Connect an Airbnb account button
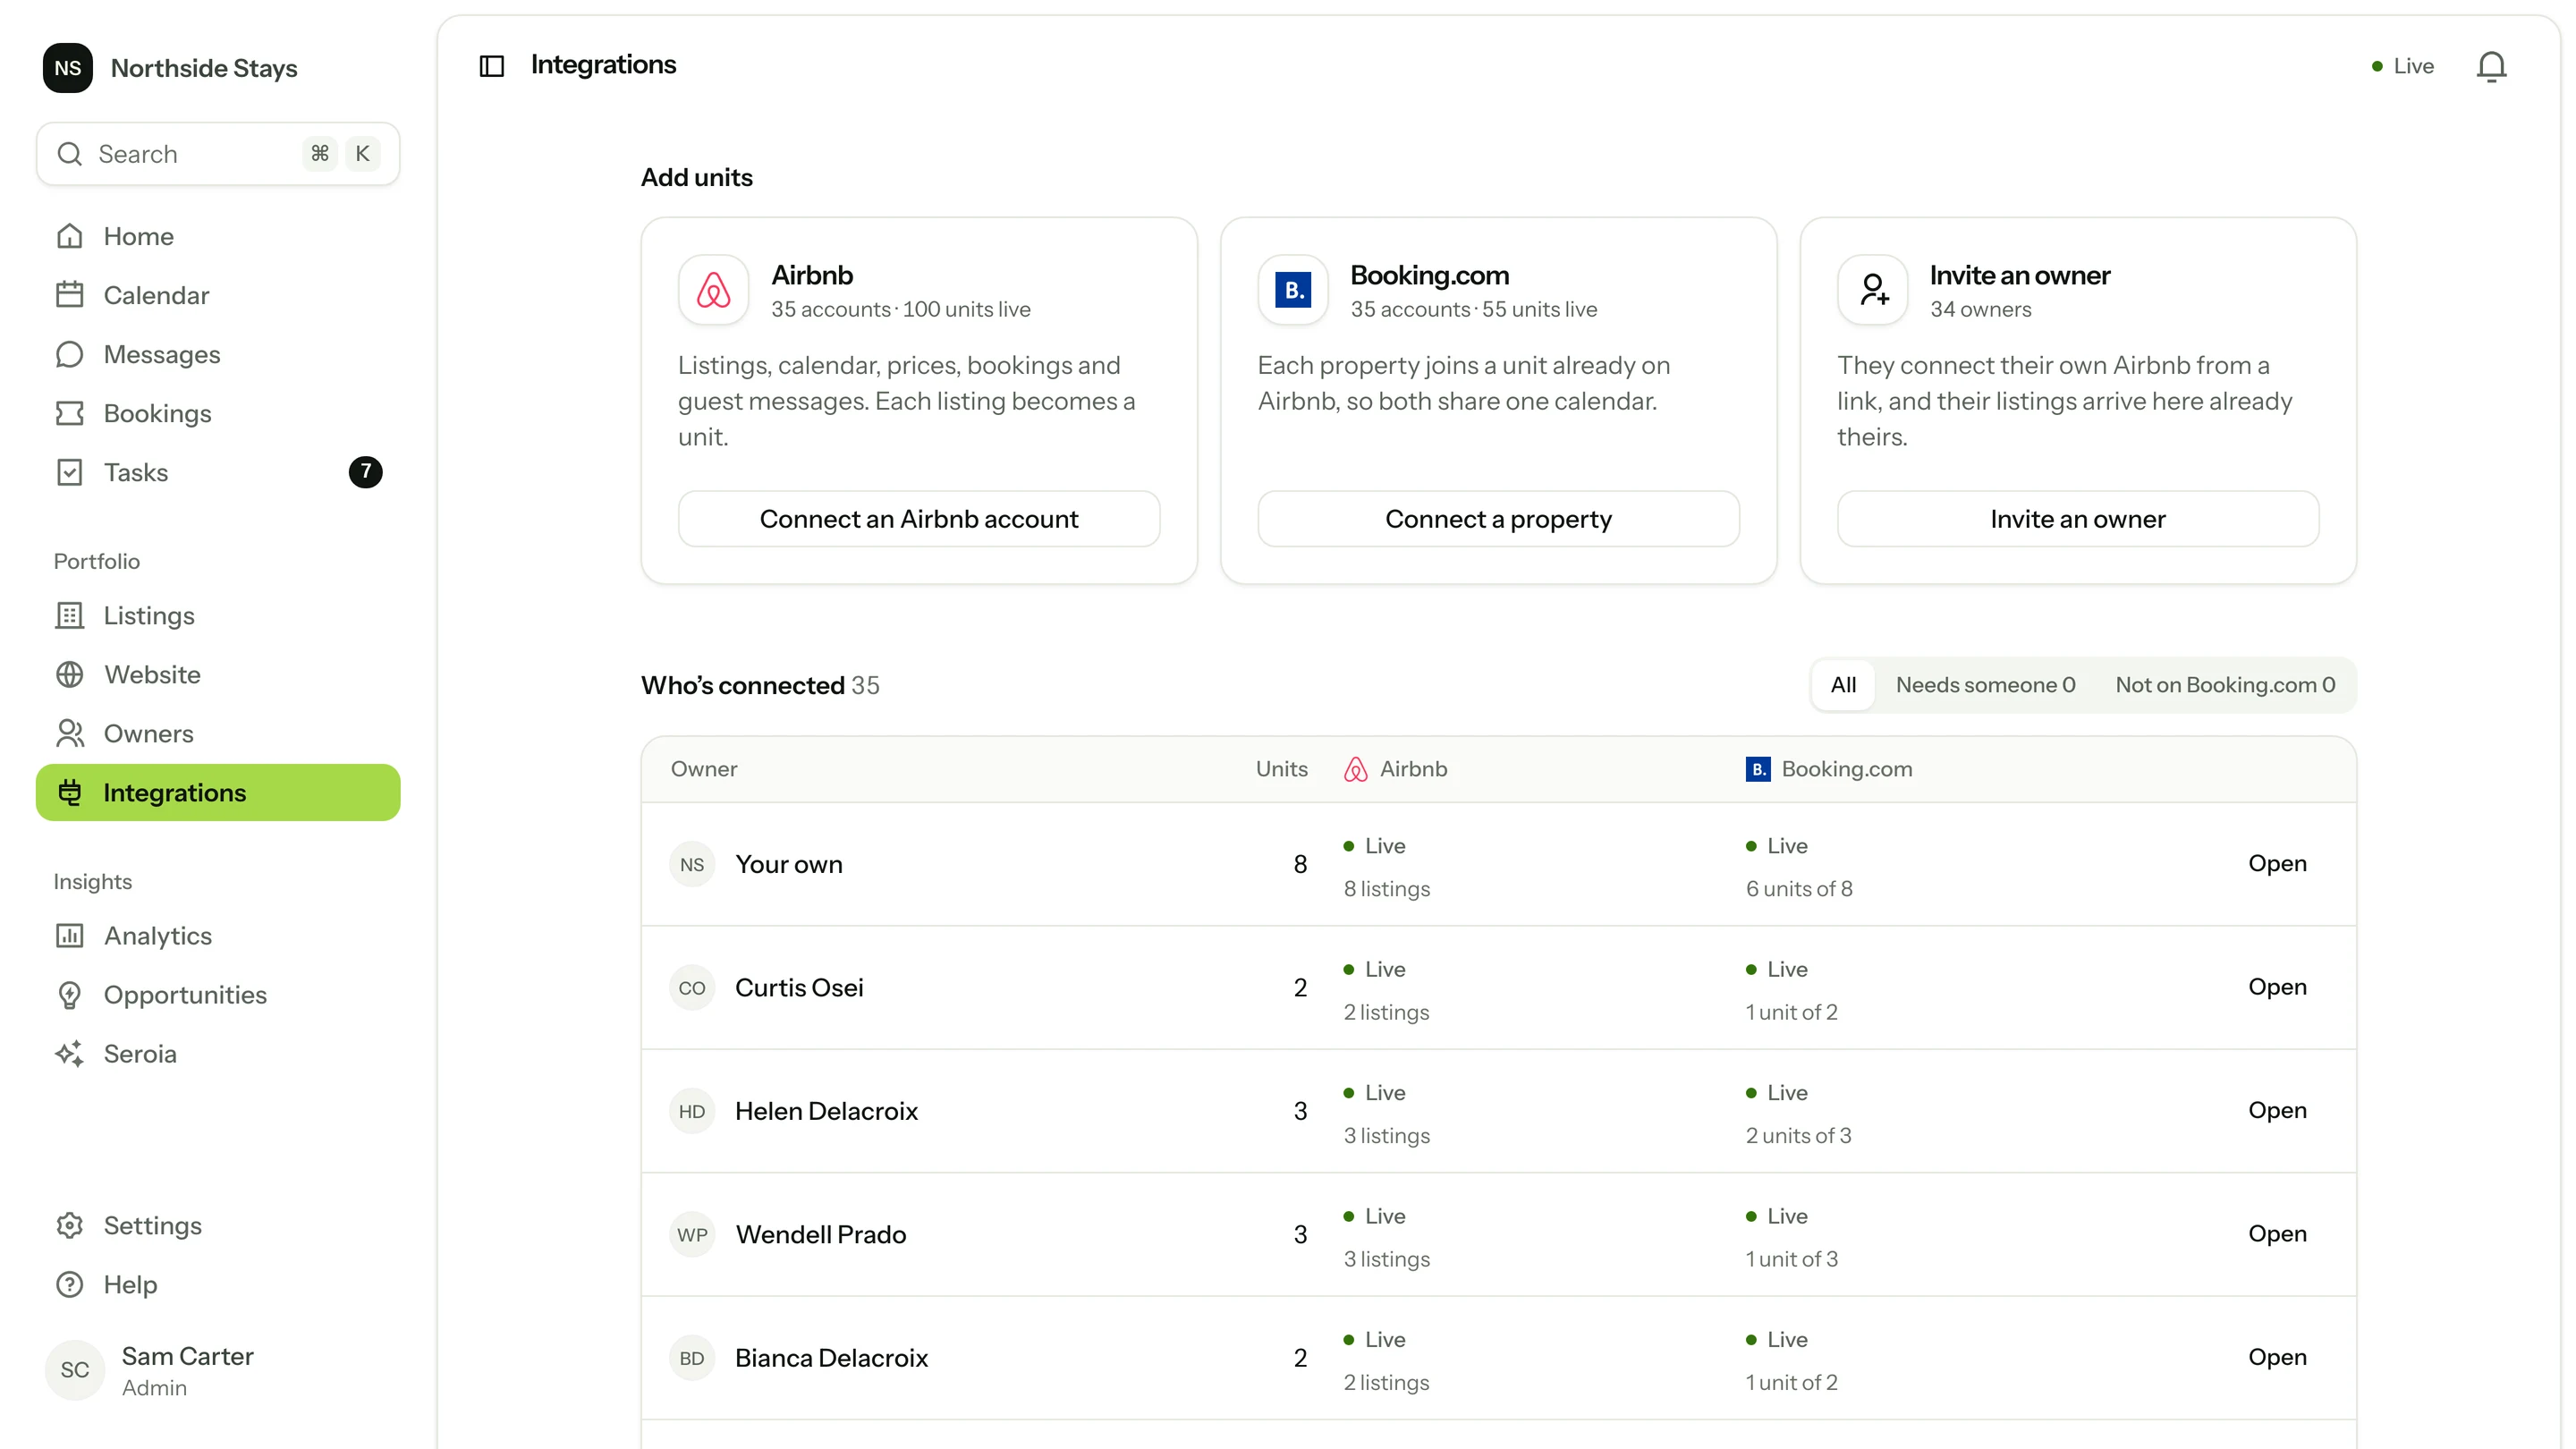 [919, 518]
